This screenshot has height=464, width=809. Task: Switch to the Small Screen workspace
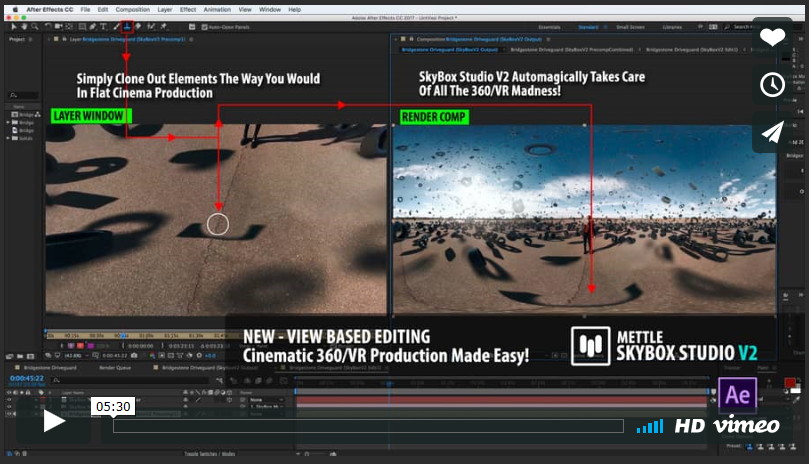[630, 27]
